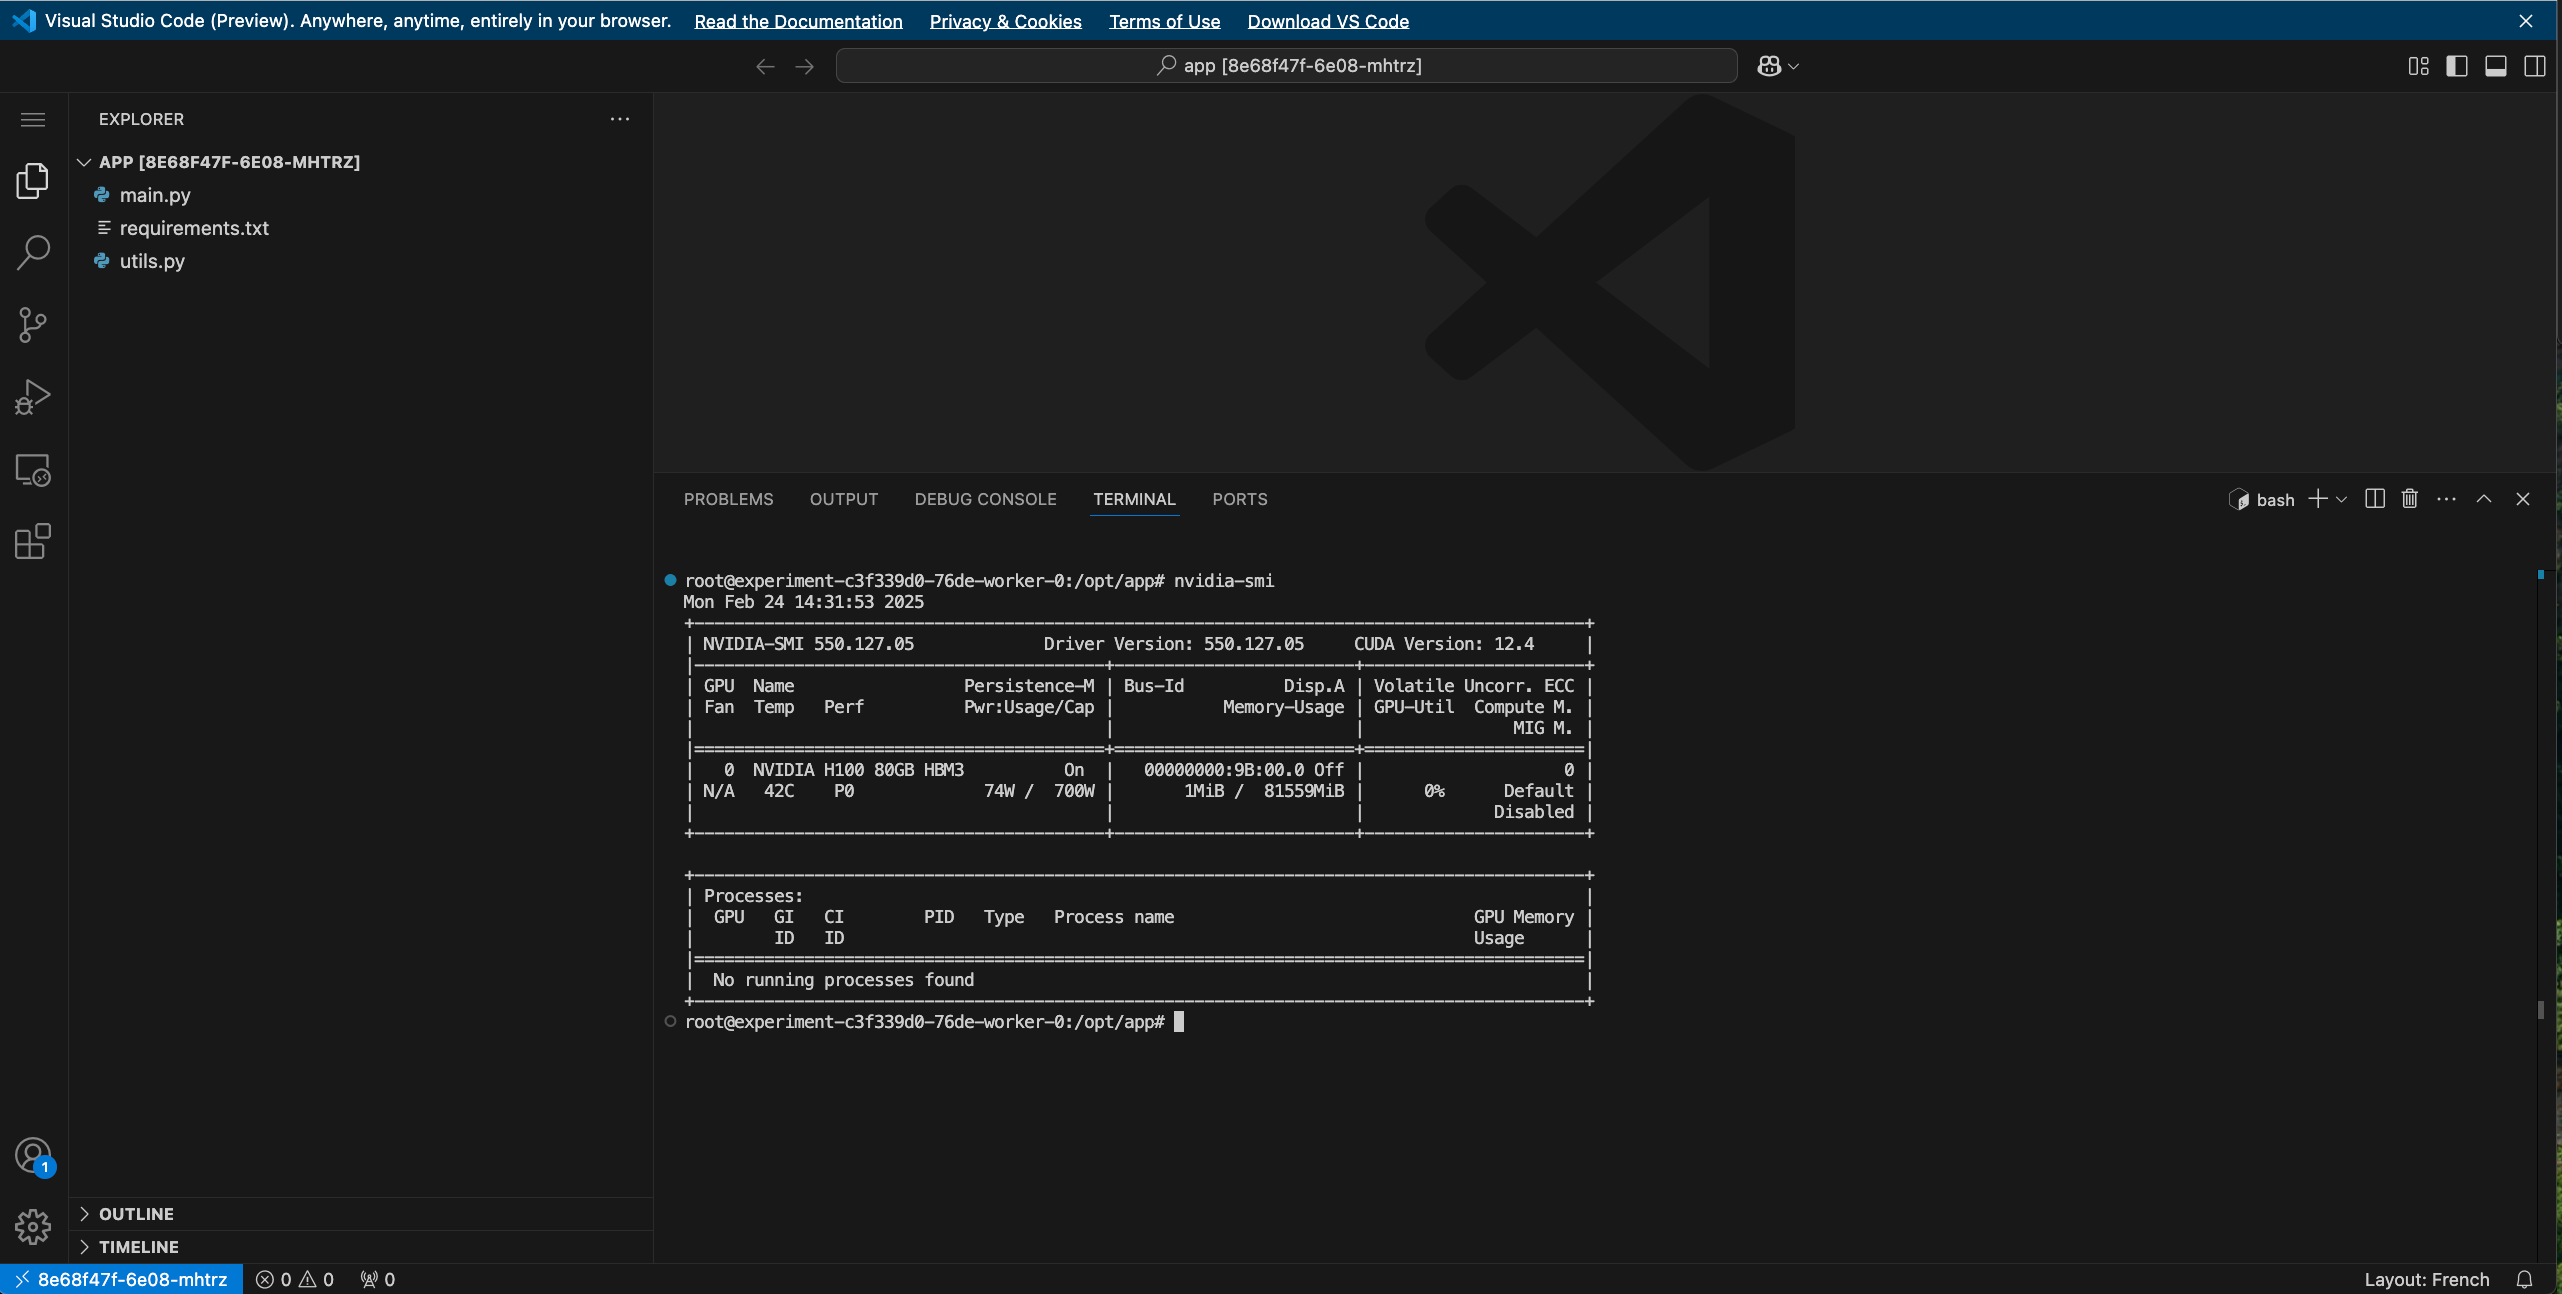Viewport: 2562px width, 1294px height.
Task: Open Explorer views and more actions
Action: [x=620, y=119]
